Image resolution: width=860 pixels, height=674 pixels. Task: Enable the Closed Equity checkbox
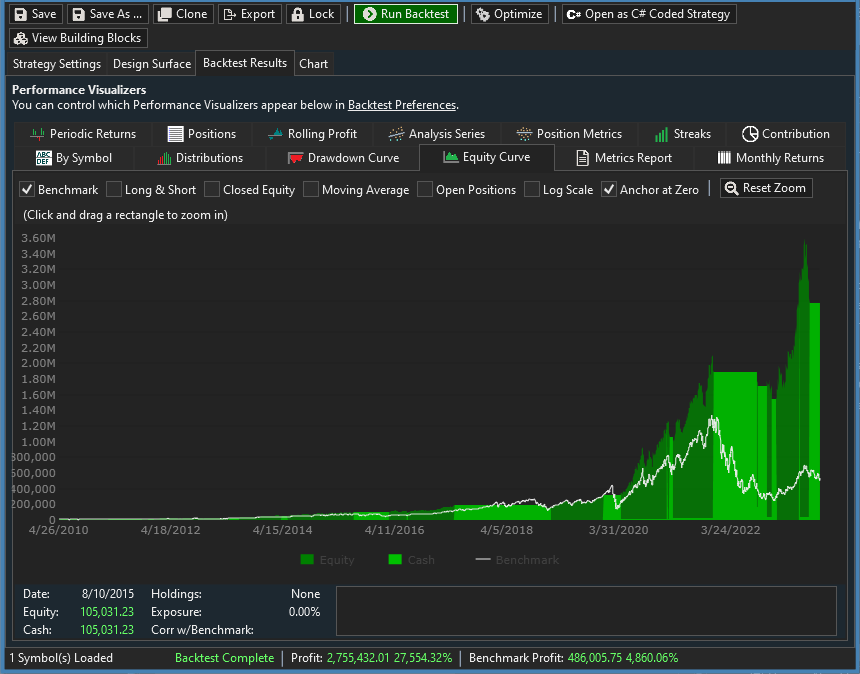coord(213,189)
